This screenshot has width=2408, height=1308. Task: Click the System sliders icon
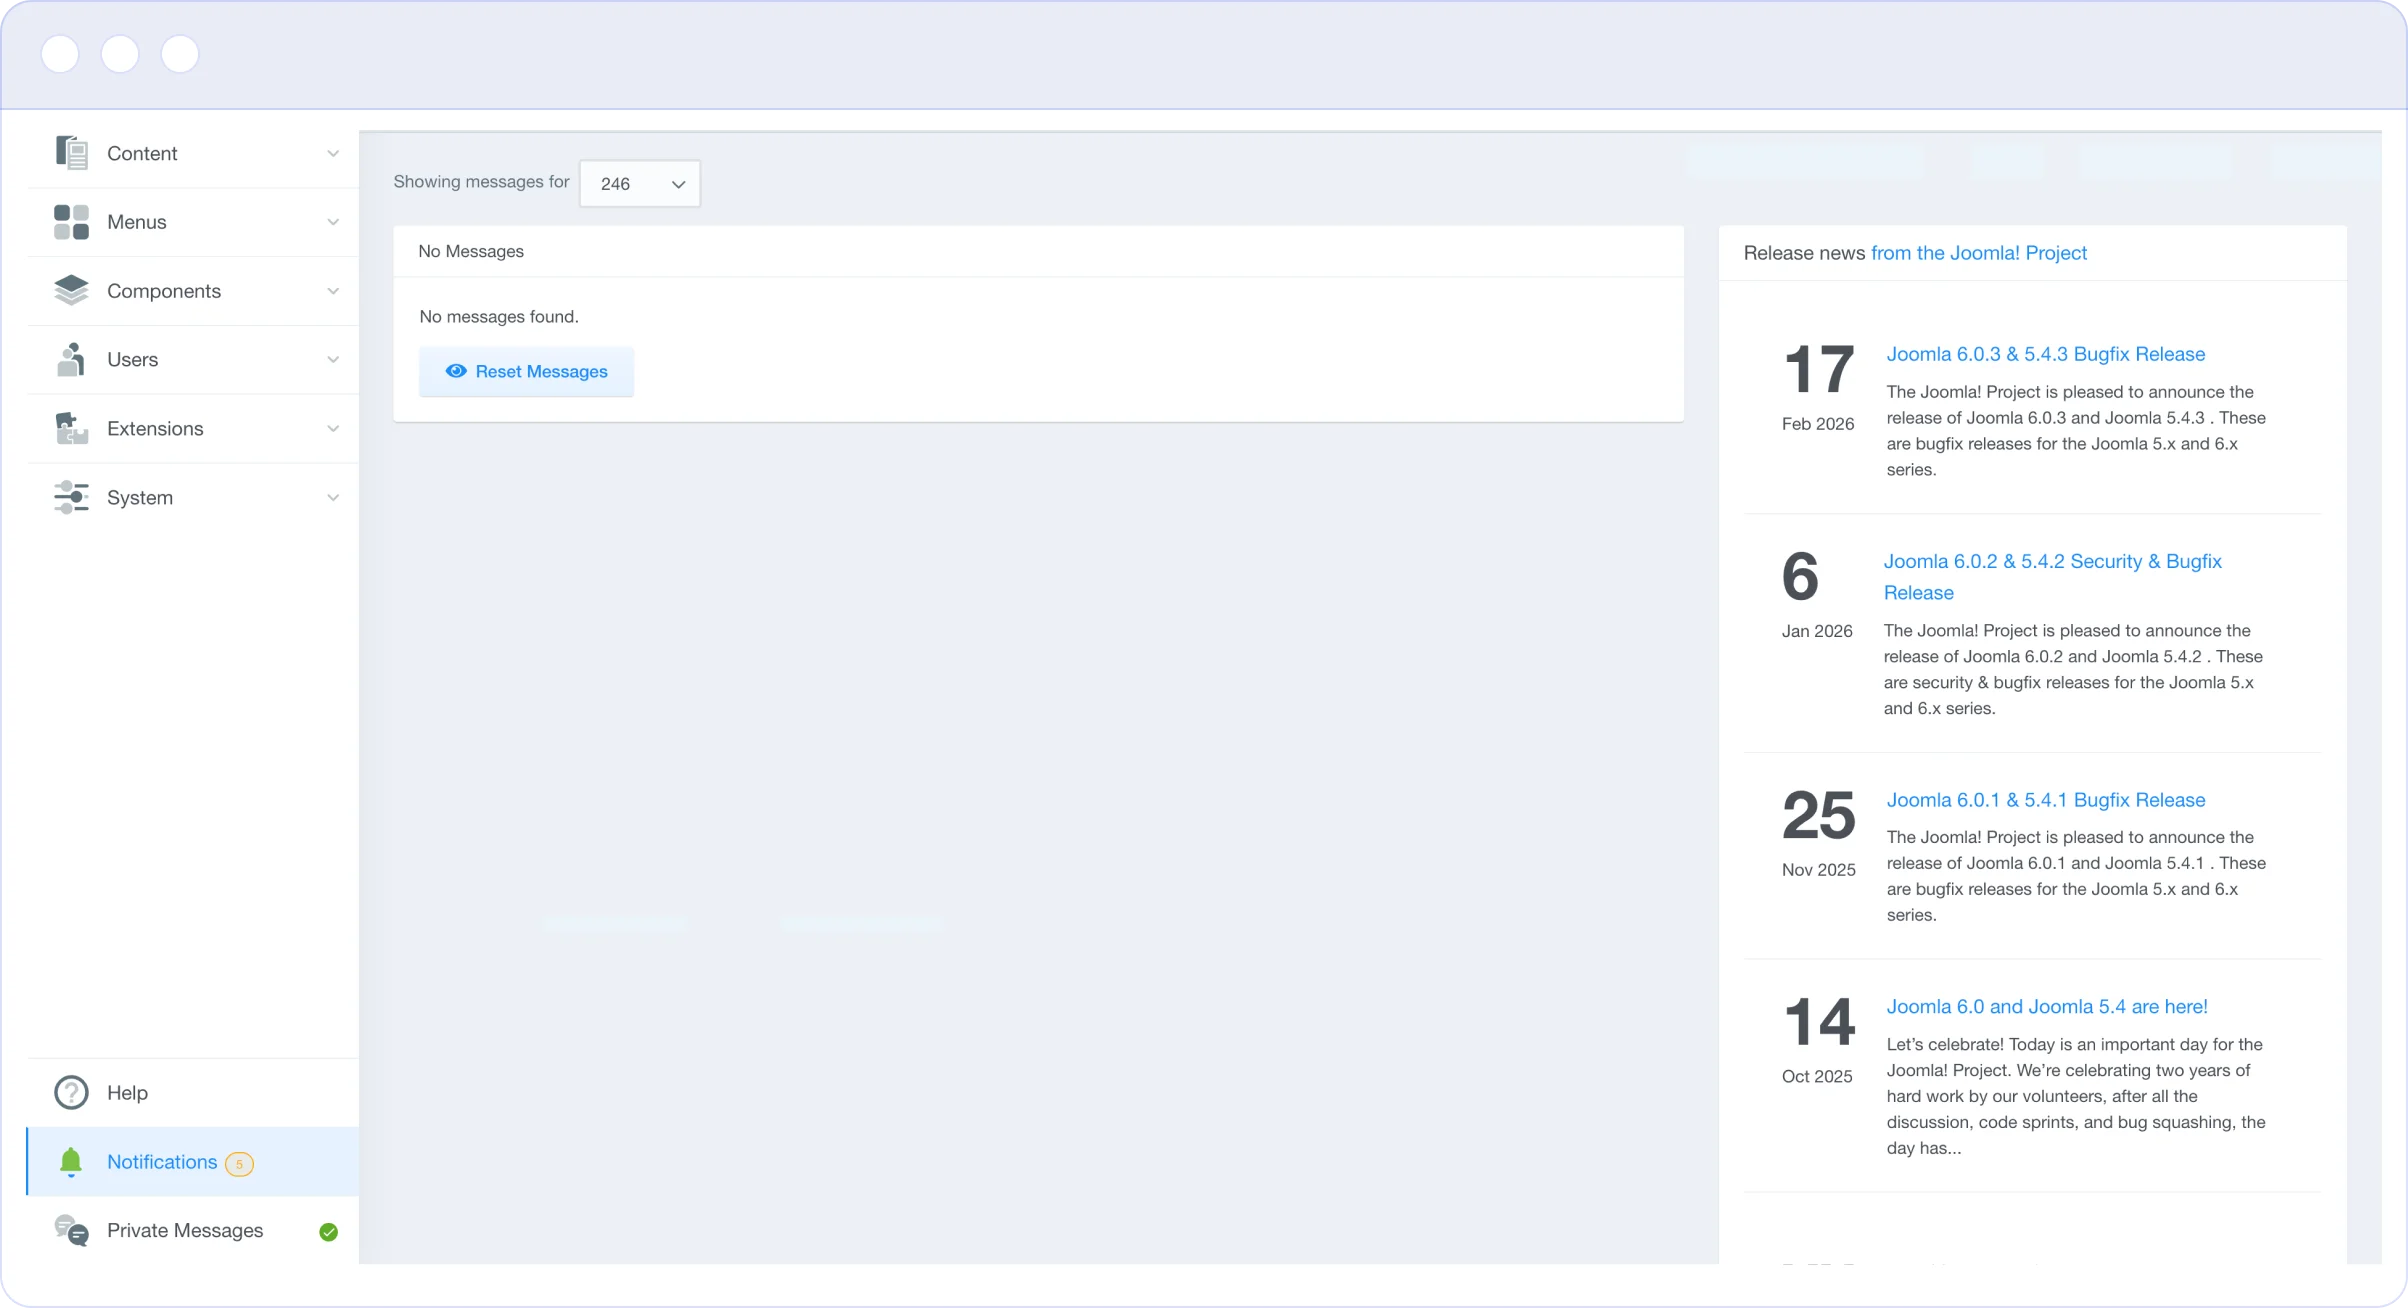(71, 497)
